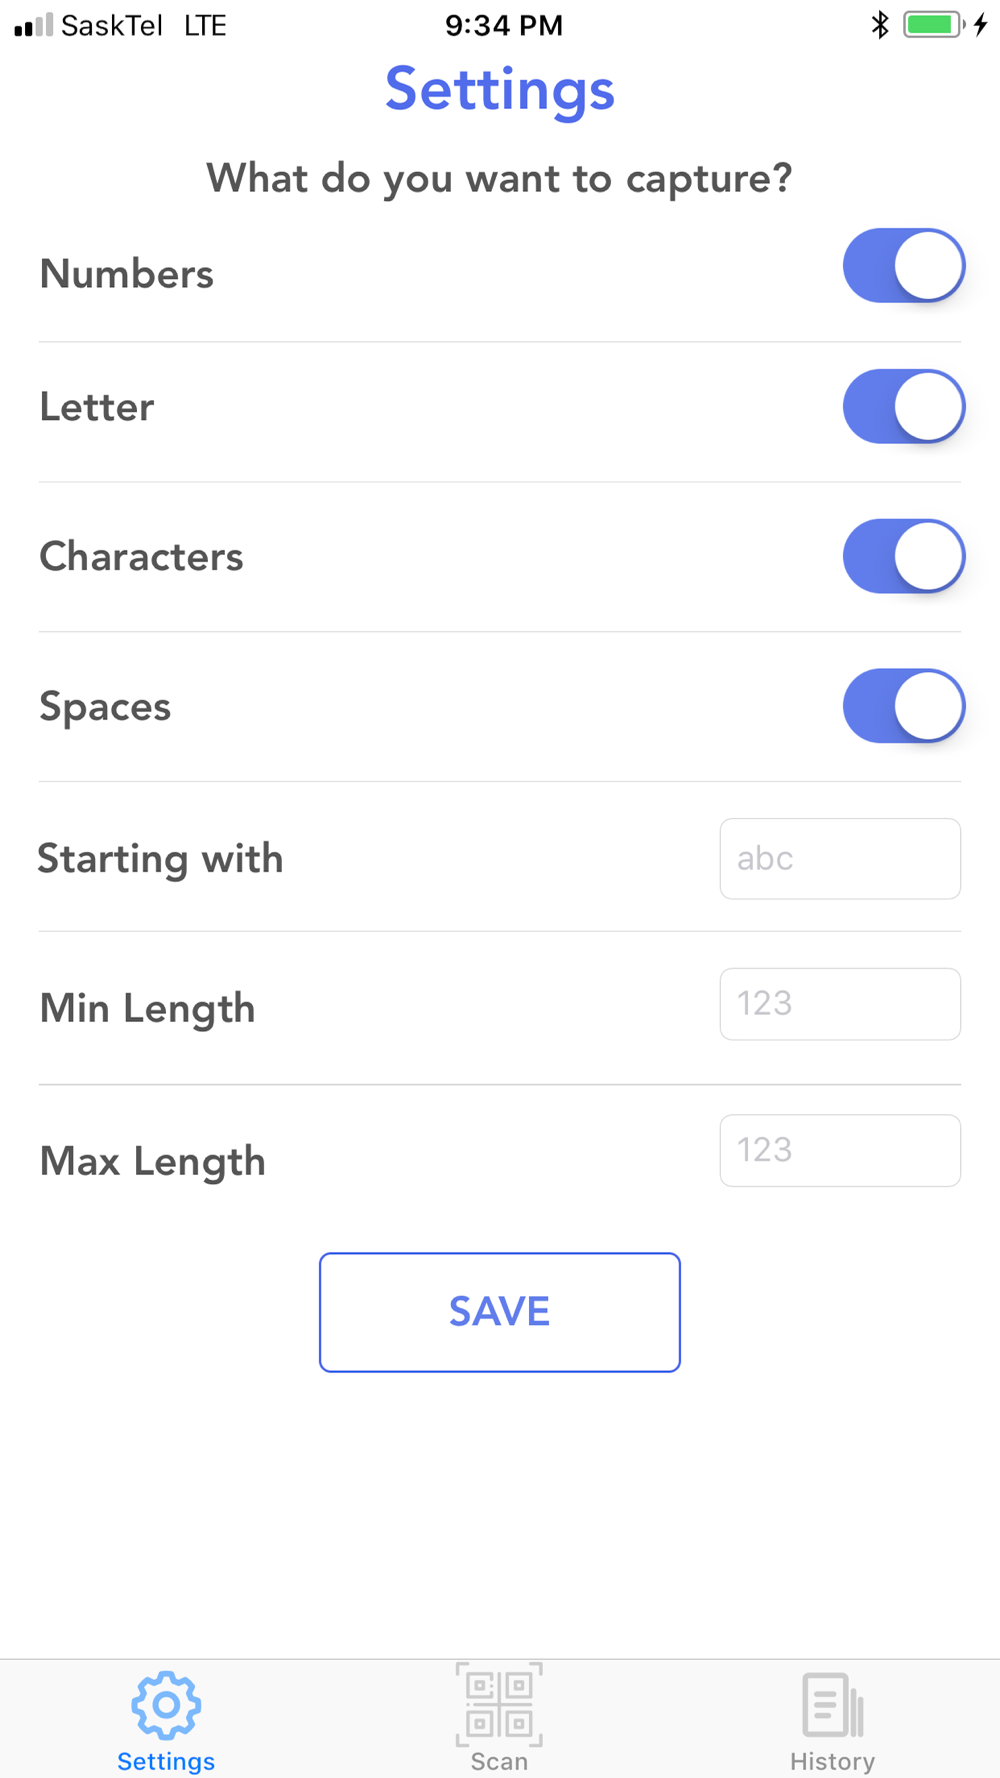The image size is (1000, 1778).
Task: Tap the Numbers label
Action: 127,274
